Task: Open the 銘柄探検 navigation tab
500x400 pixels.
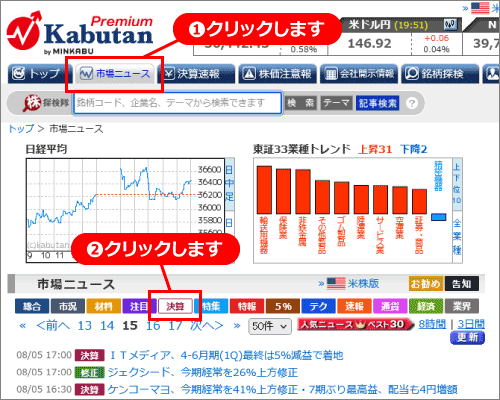Action: [440, 74]
